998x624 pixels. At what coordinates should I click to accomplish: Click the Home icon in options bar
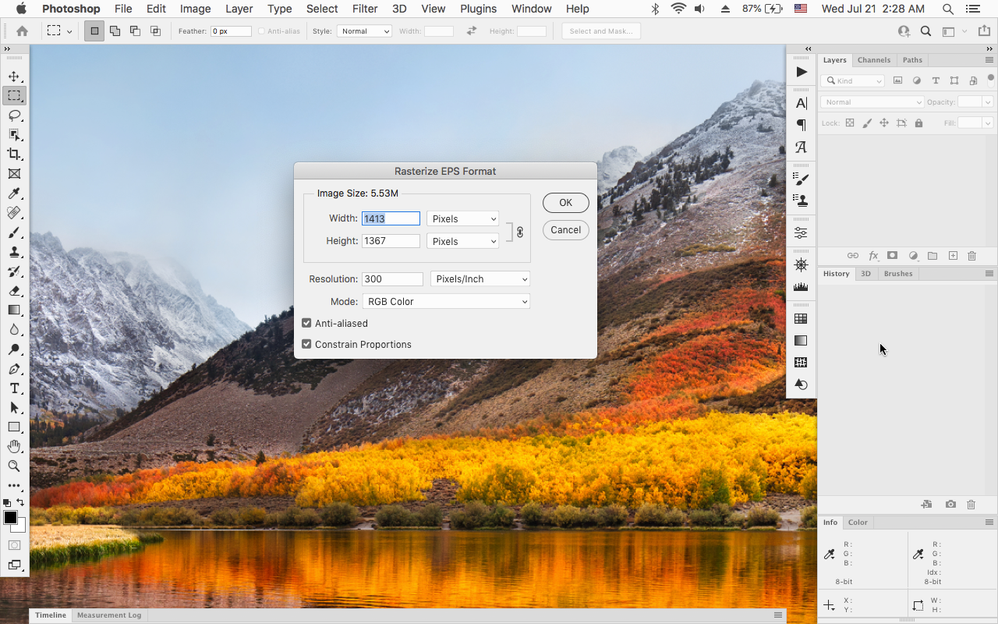pyautogui.click(x=22, y=31)
